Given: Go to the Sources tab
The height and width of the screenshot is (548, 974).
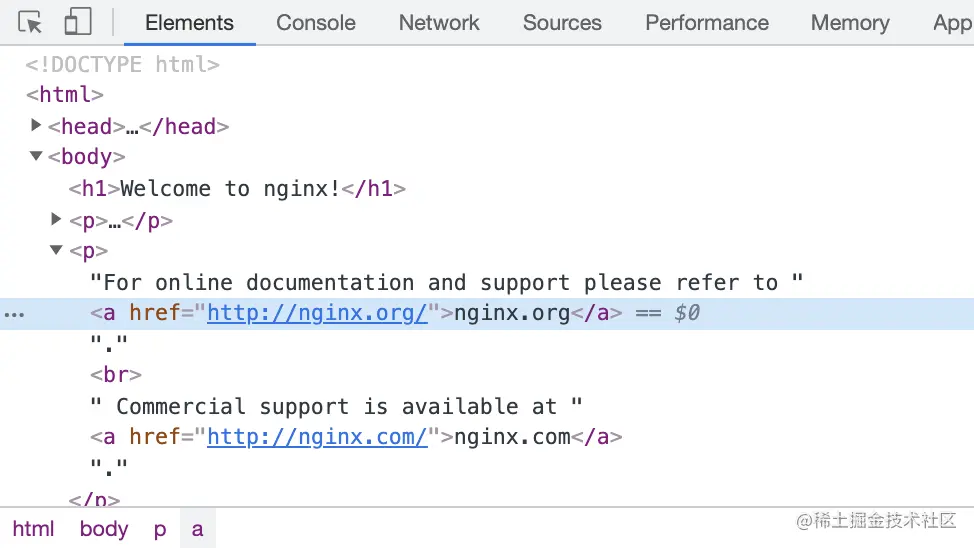Looking at the screenshot, I should [562, 22].
